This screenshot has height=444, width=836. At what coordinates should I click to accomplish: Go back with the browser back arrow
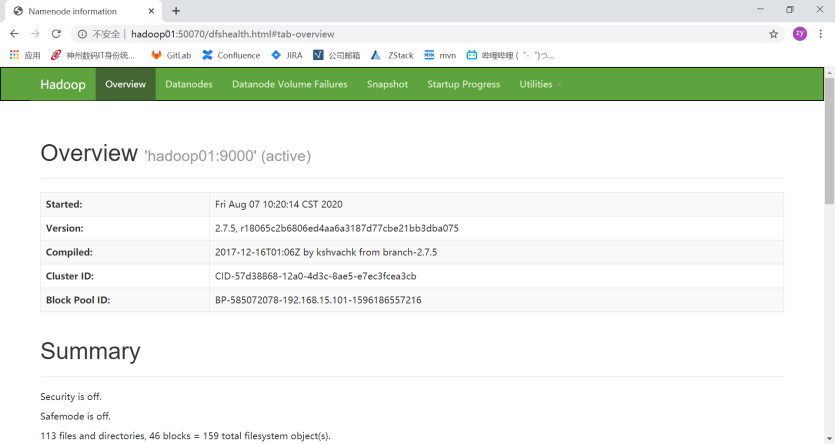pos(14,34)
